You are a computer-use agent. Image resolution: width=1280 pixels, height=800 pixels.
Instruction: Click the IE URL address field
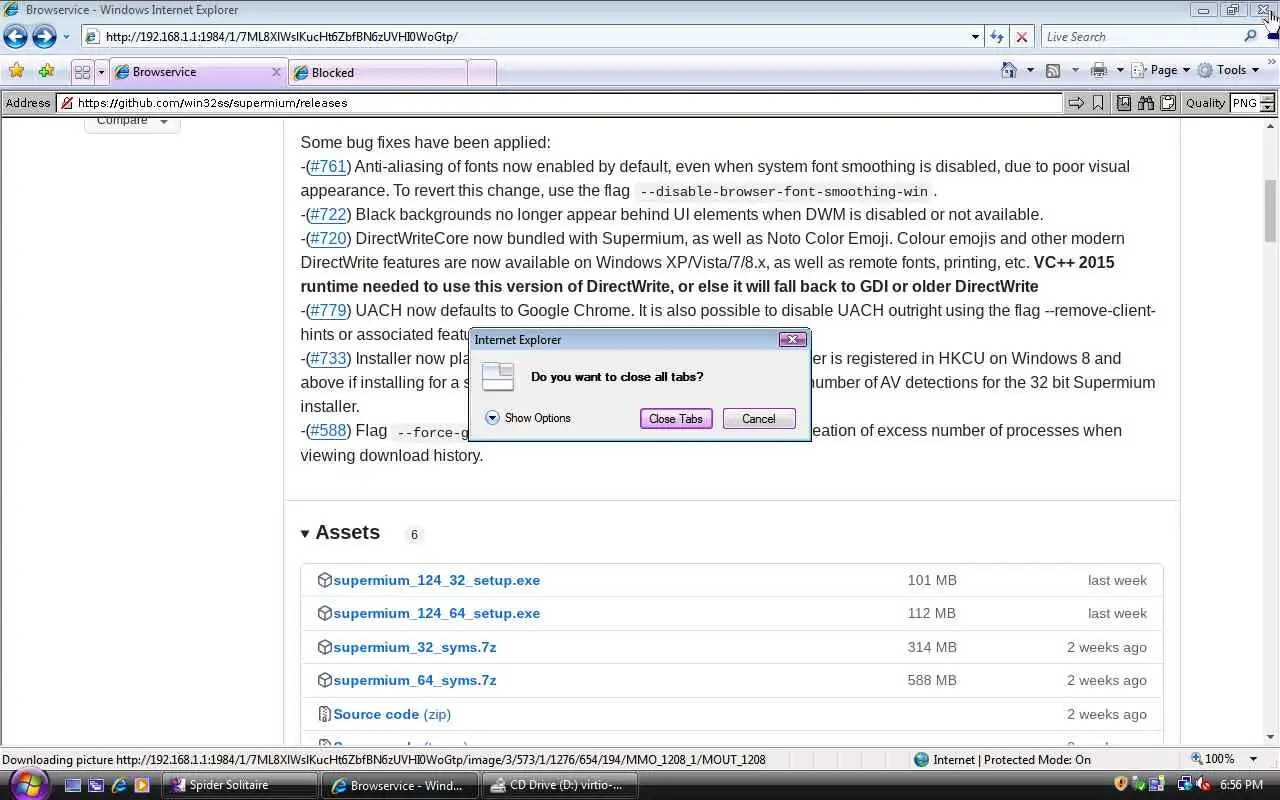click(x=525, y=37)
